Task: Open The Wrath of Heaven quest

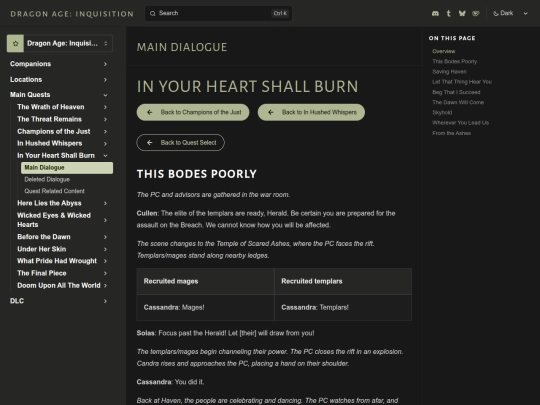Action: pyautogui.click(x=51, y=107)
